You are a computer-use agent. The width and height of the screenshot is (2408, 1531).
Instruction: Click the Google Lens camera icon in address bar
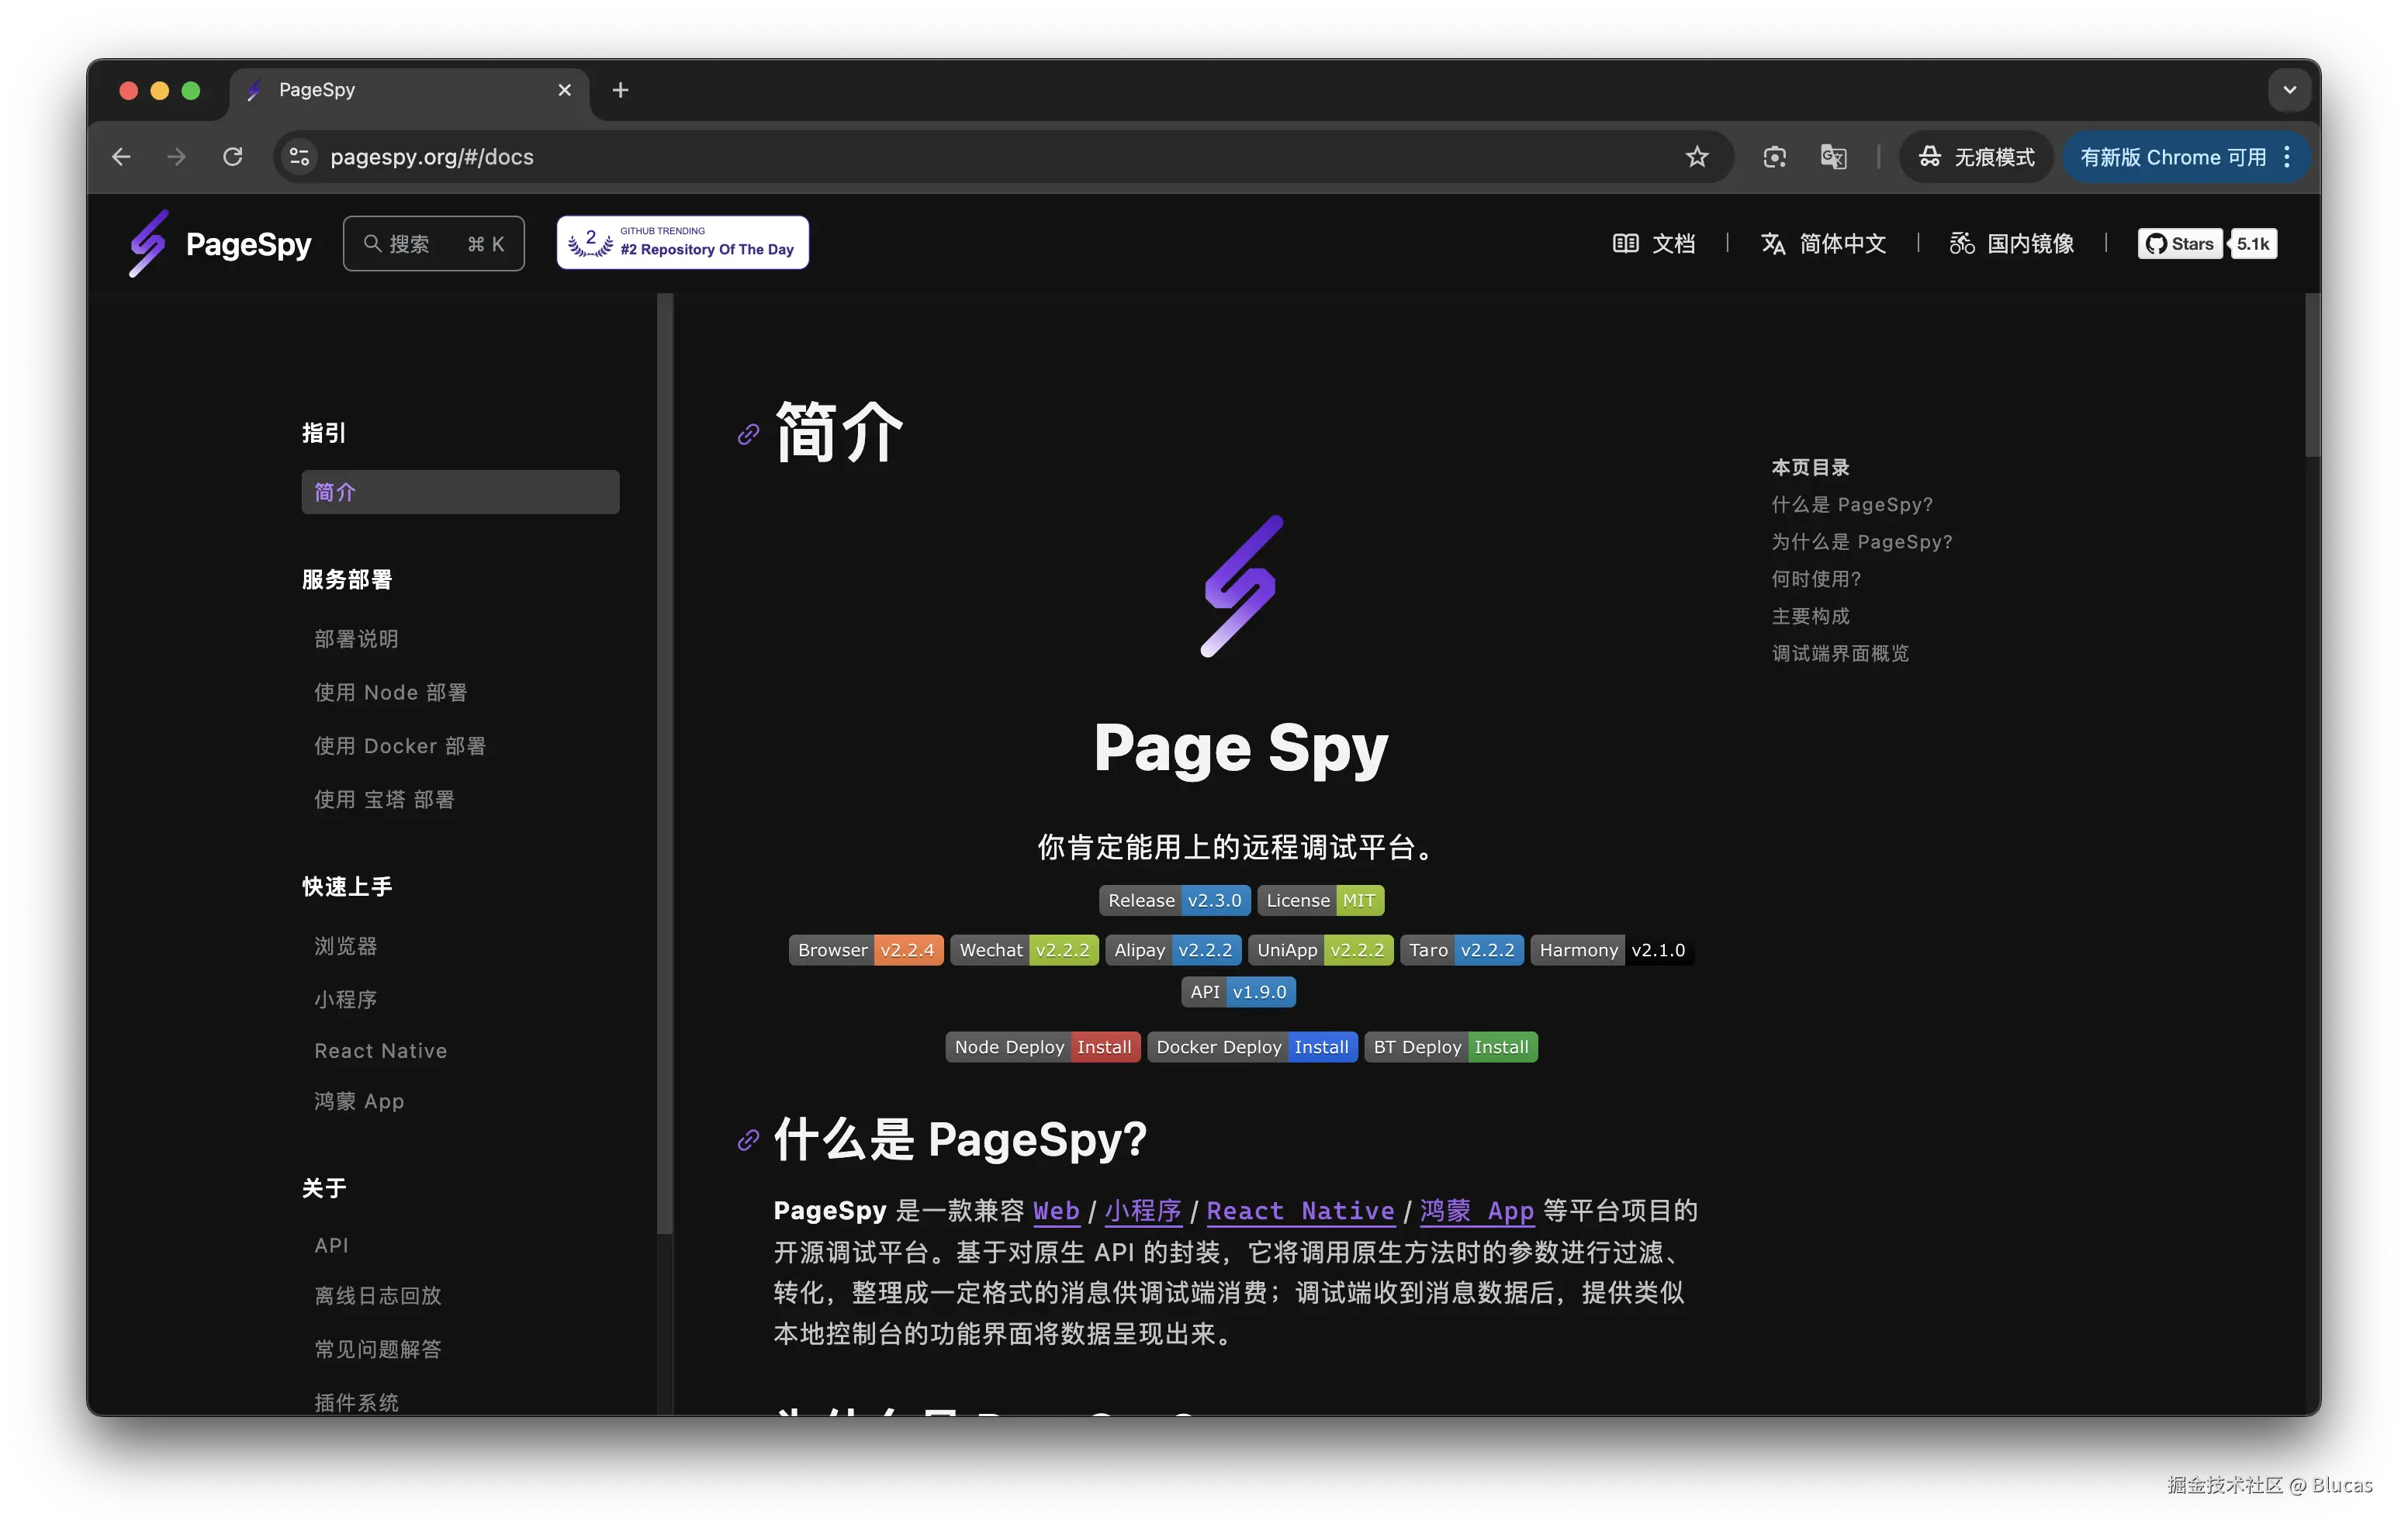click(x=1774, y=157)
